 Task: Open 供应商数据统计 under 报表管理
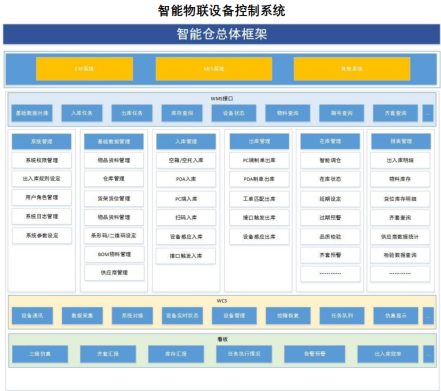point(400,237)
